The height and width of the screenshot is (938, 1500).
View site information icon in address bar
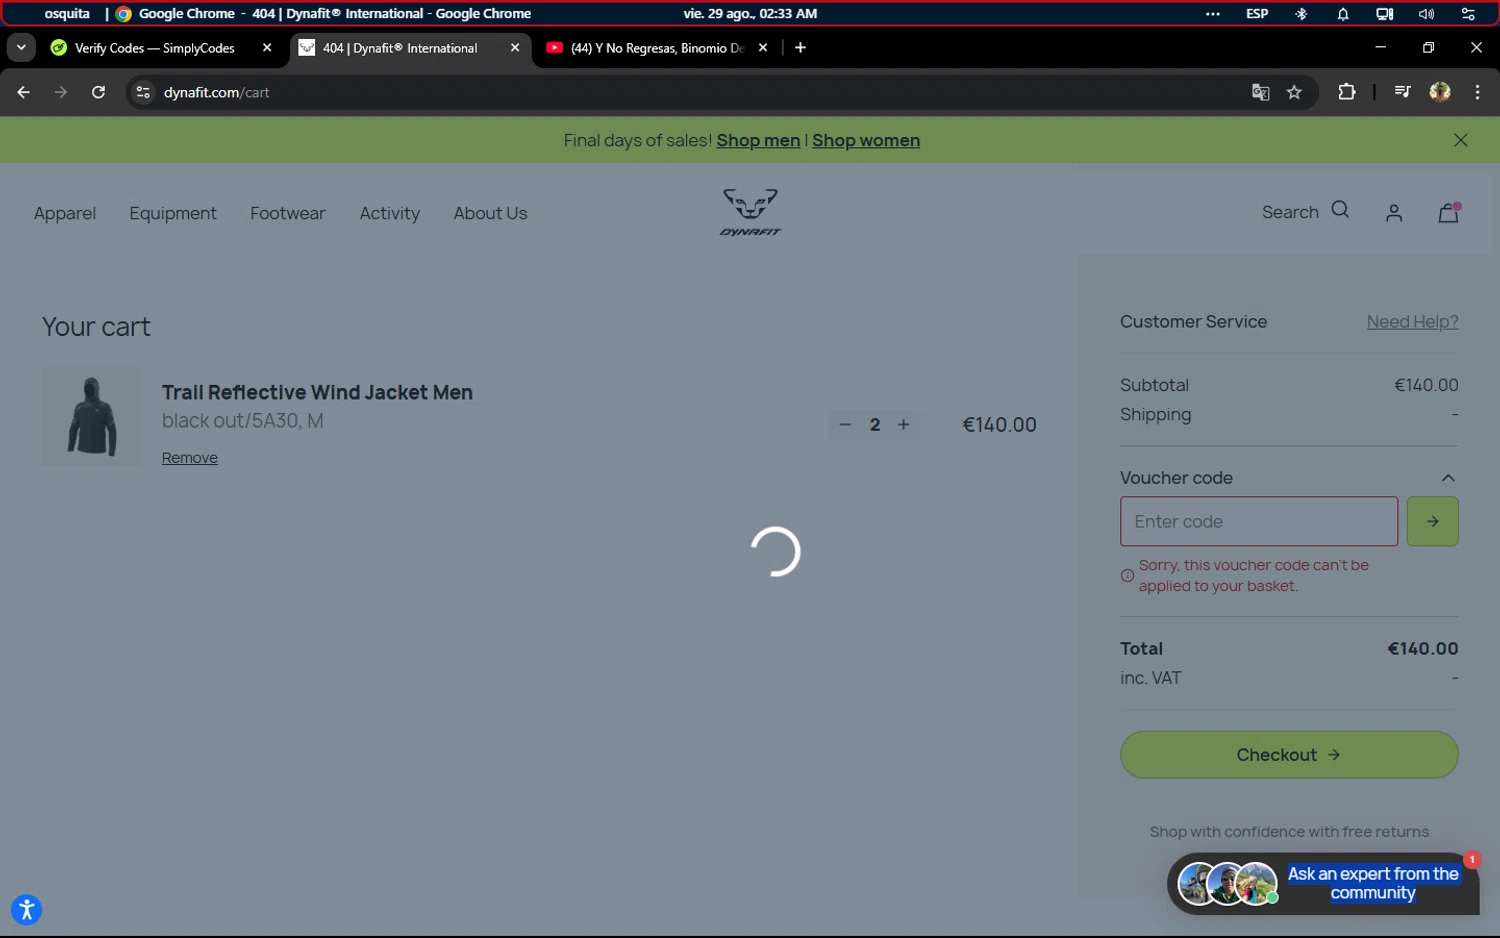(143, 92)
